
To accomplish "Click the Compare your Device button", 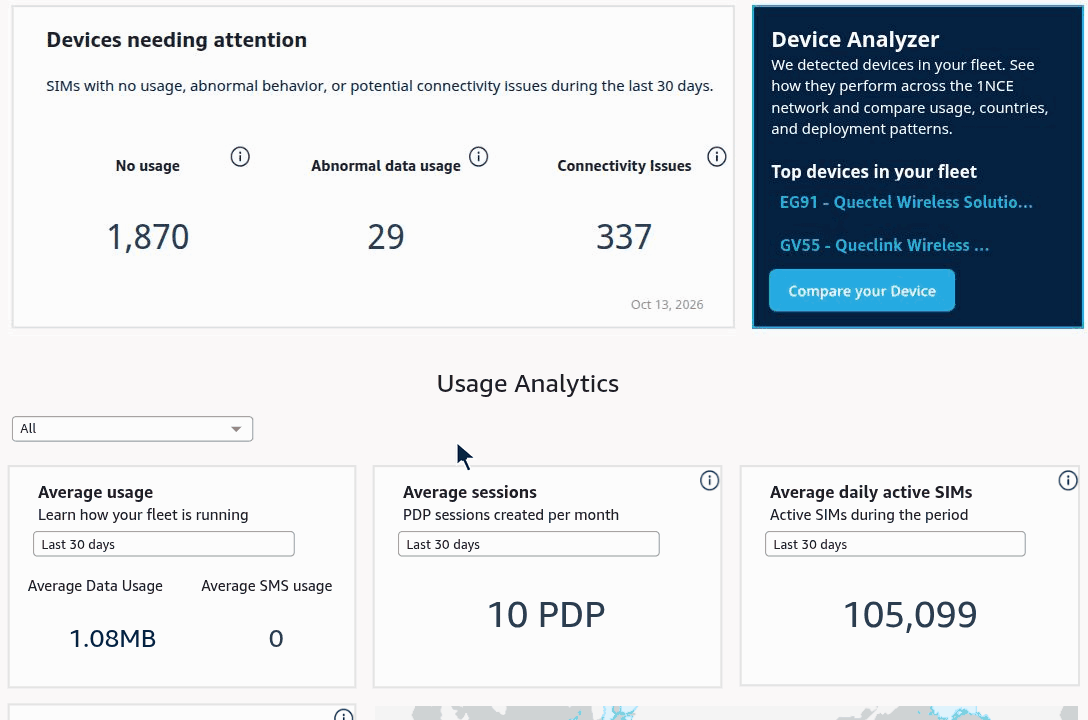I will point(862,291).
